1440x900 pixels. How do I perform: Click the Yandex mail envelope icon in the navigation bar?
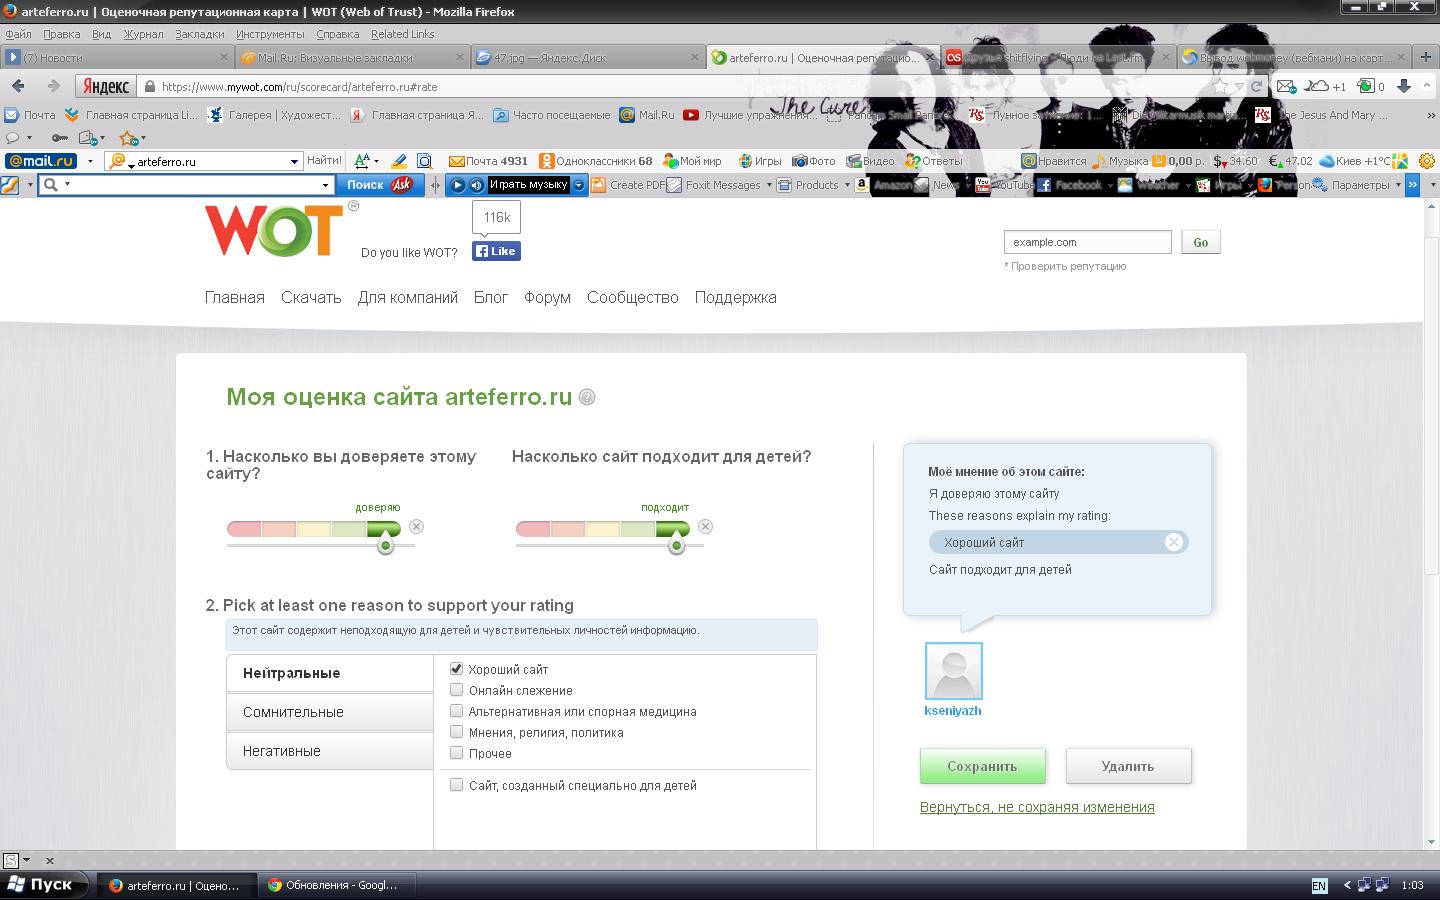tap(1286, 87)
